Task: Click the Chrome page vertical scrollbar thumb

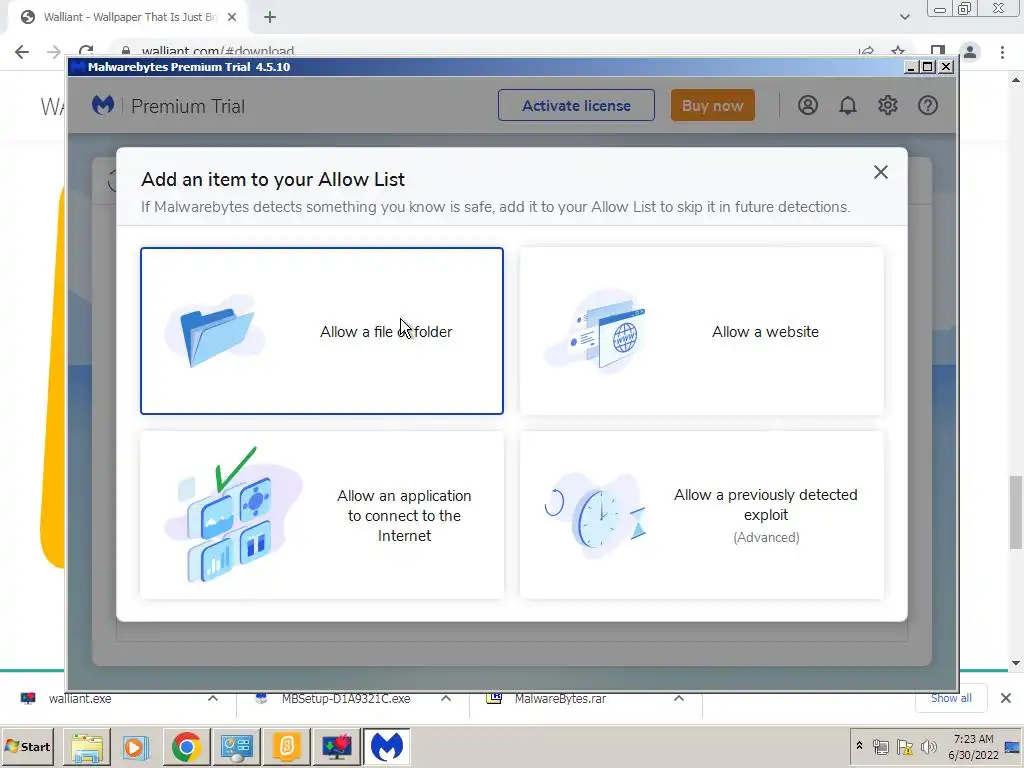Action: point(1016,513)
